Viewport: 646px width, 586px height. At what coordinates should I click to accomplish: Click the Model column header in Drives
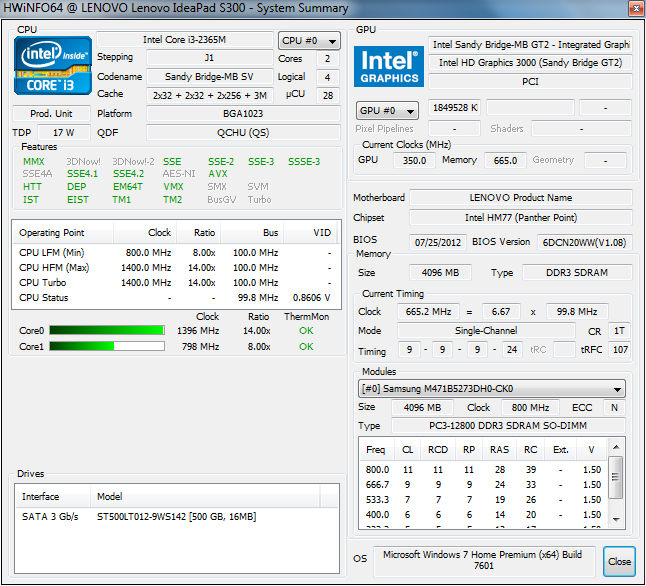click(x=110, y=496)
